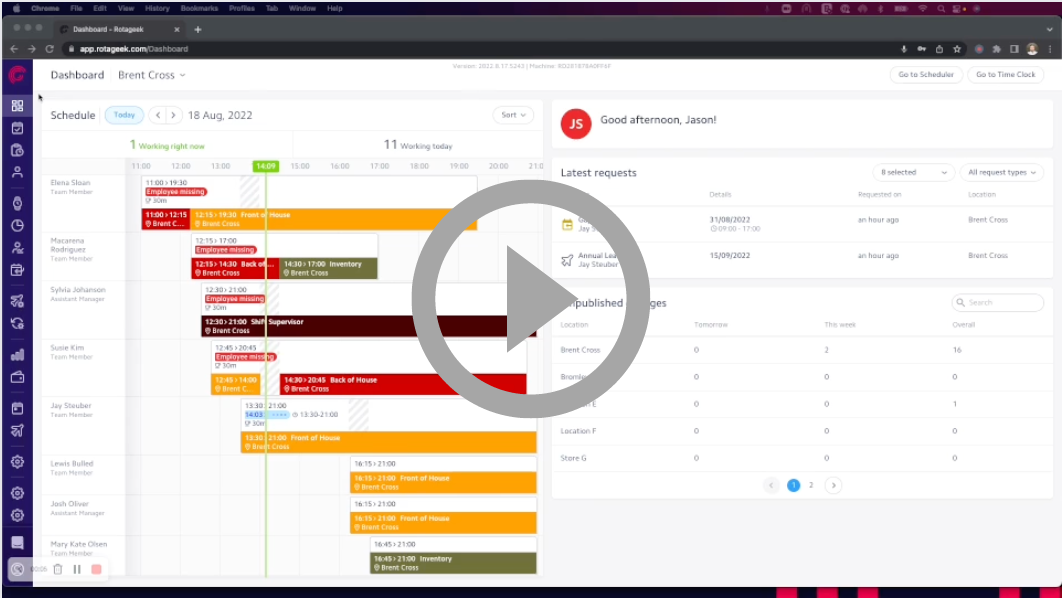This screenshot has height=598, width=1062.
Task: Open the Brent Cross location dropdown
Action: 151,74
